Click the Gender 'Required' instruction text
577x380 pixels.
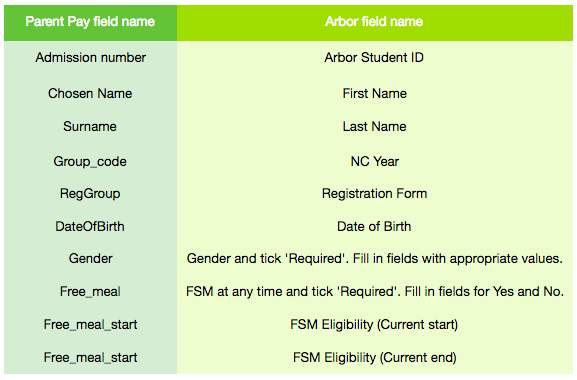click(375, 259)
